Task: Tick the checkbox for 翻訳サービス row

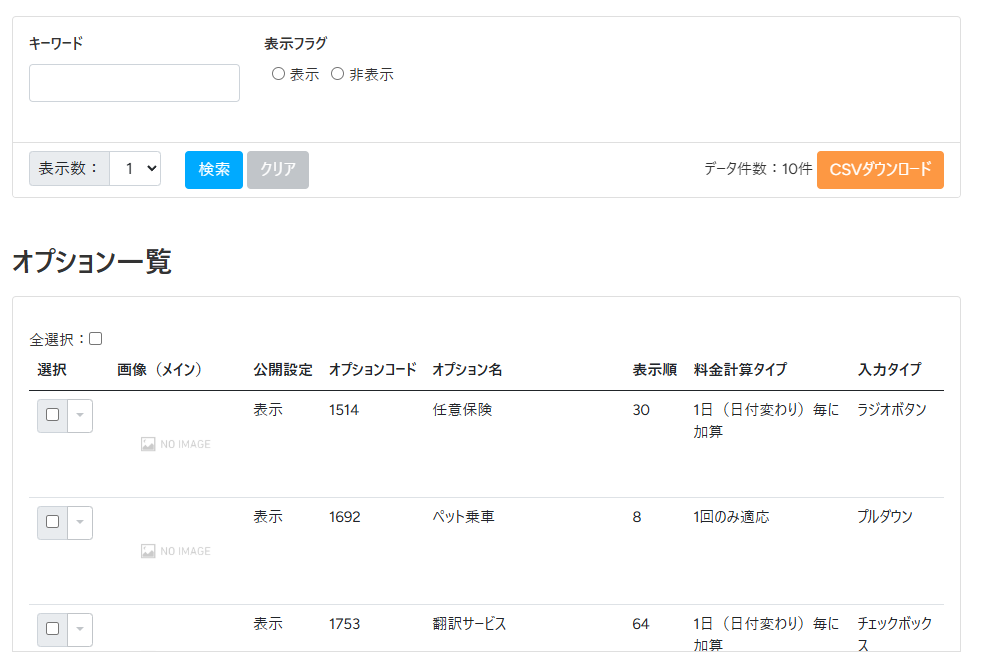Action: (53, 629)
